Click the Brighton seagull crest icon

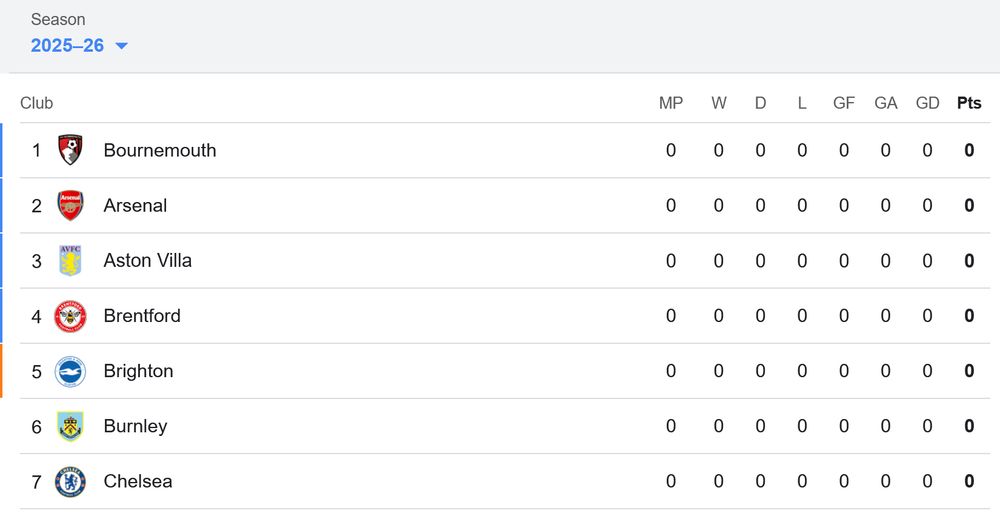pos(70,371)
